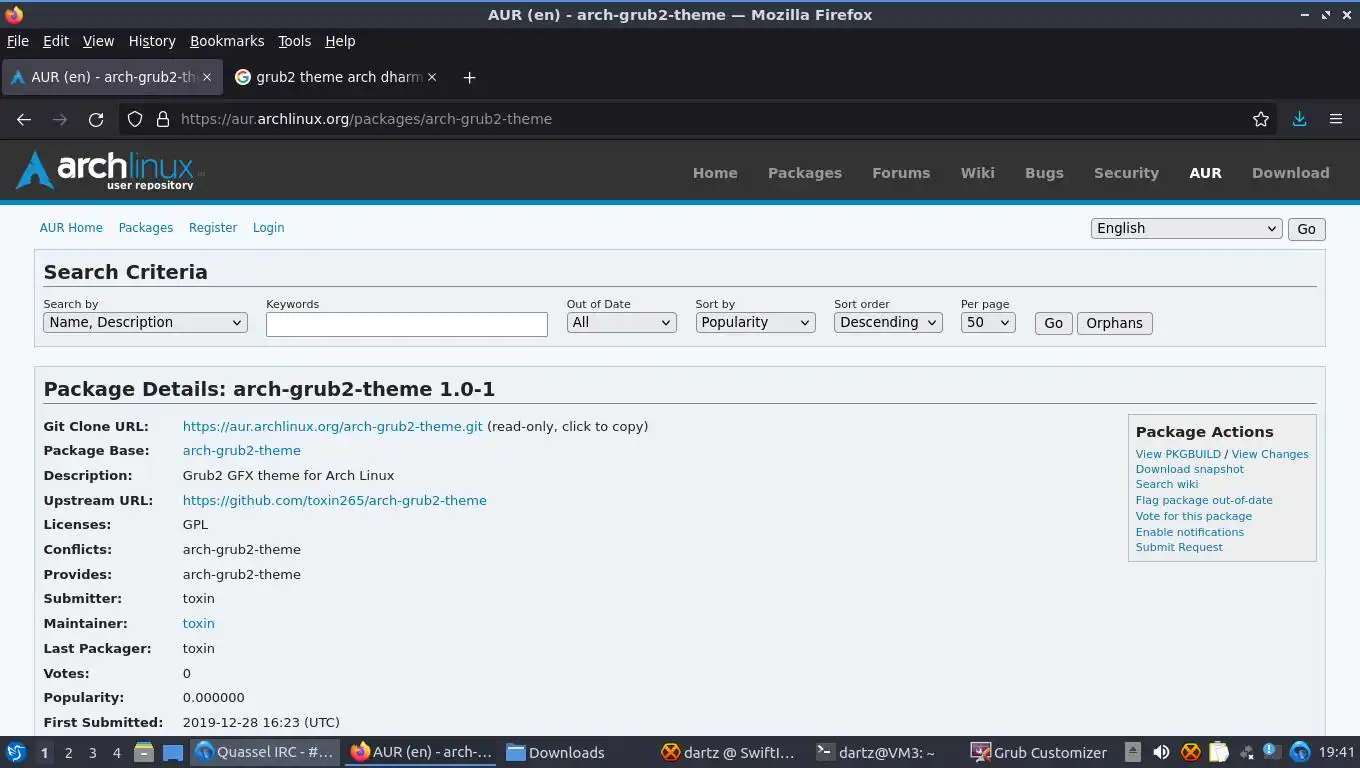Open the Out of Date dropdown
Image resolution: width=1360 pixels, height=768 pixels.
(621, 322)
